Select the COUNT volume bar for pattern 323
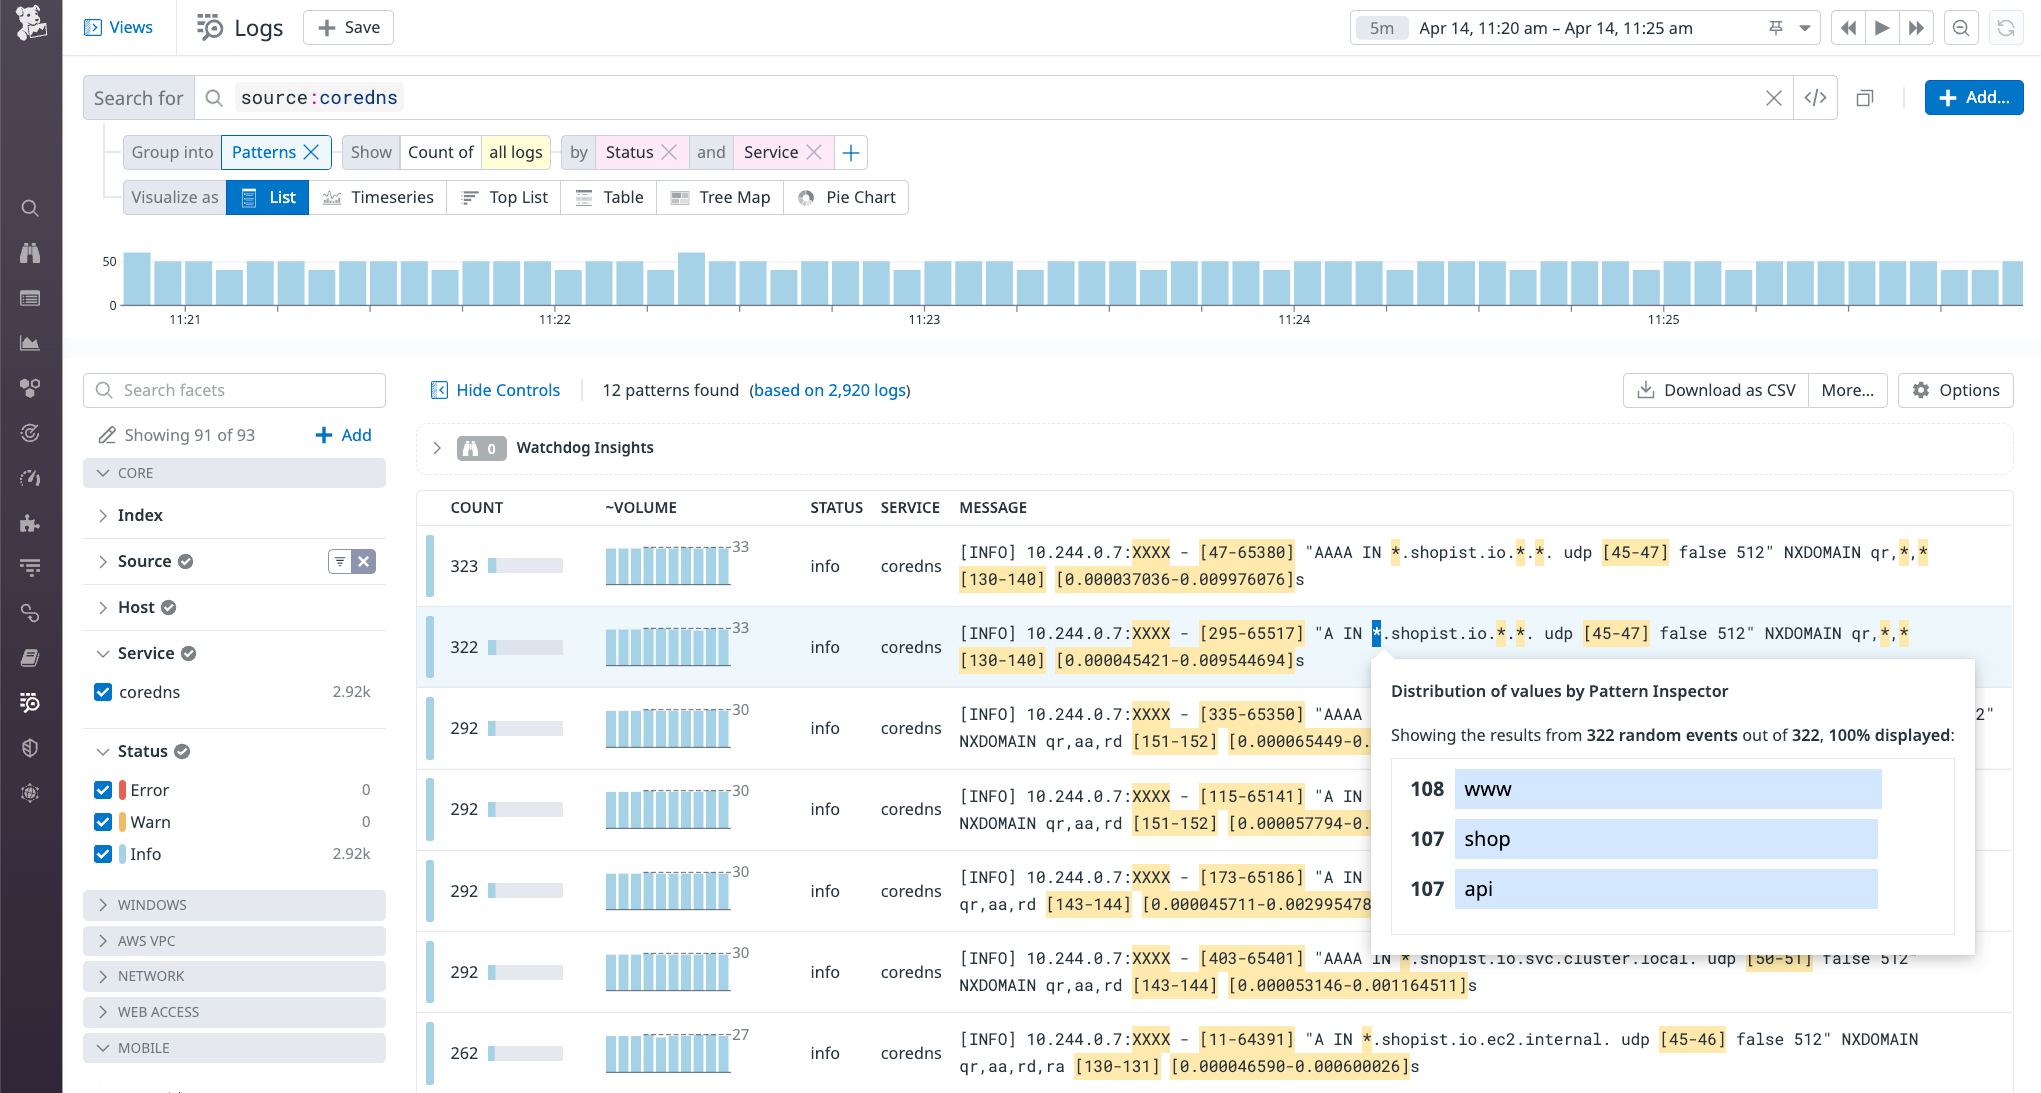 pos(524,565)
